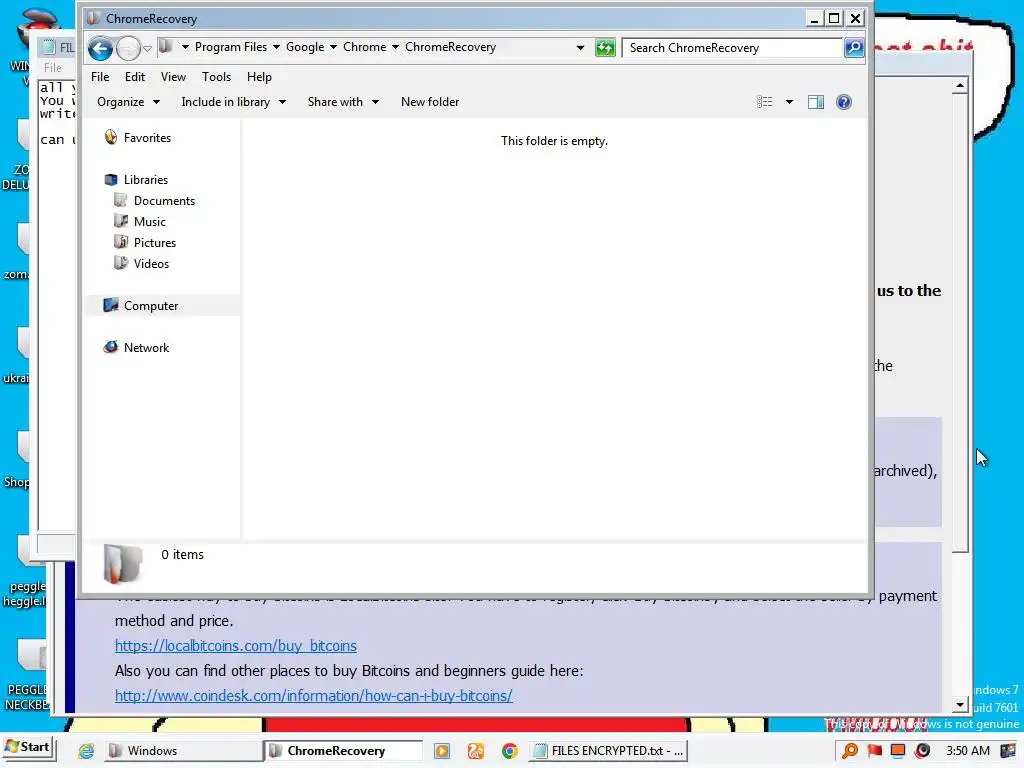Open the Edit menu

tap(135, 77)
